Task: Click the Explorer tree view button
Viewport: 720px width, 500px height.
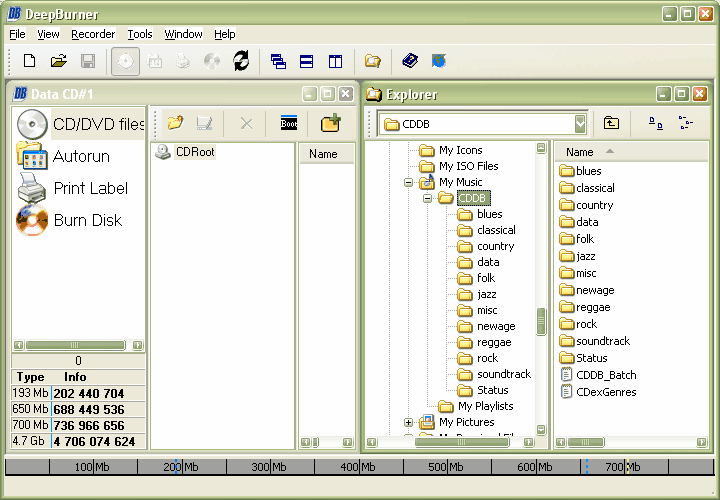Action: coord(686,123)
